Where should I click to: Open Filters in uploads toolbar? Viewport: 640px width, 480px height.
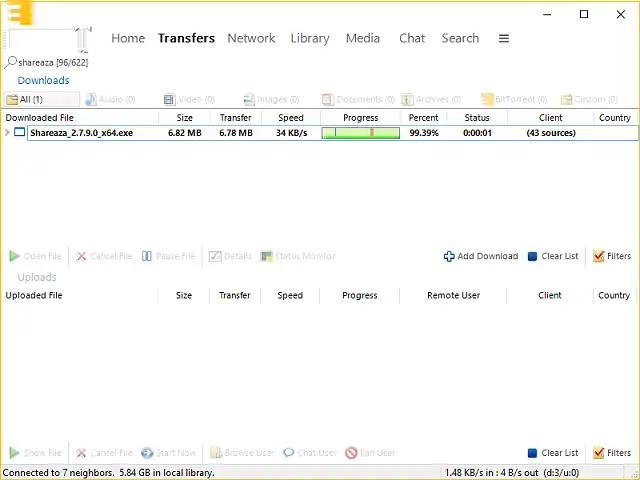tap(611, 453)
